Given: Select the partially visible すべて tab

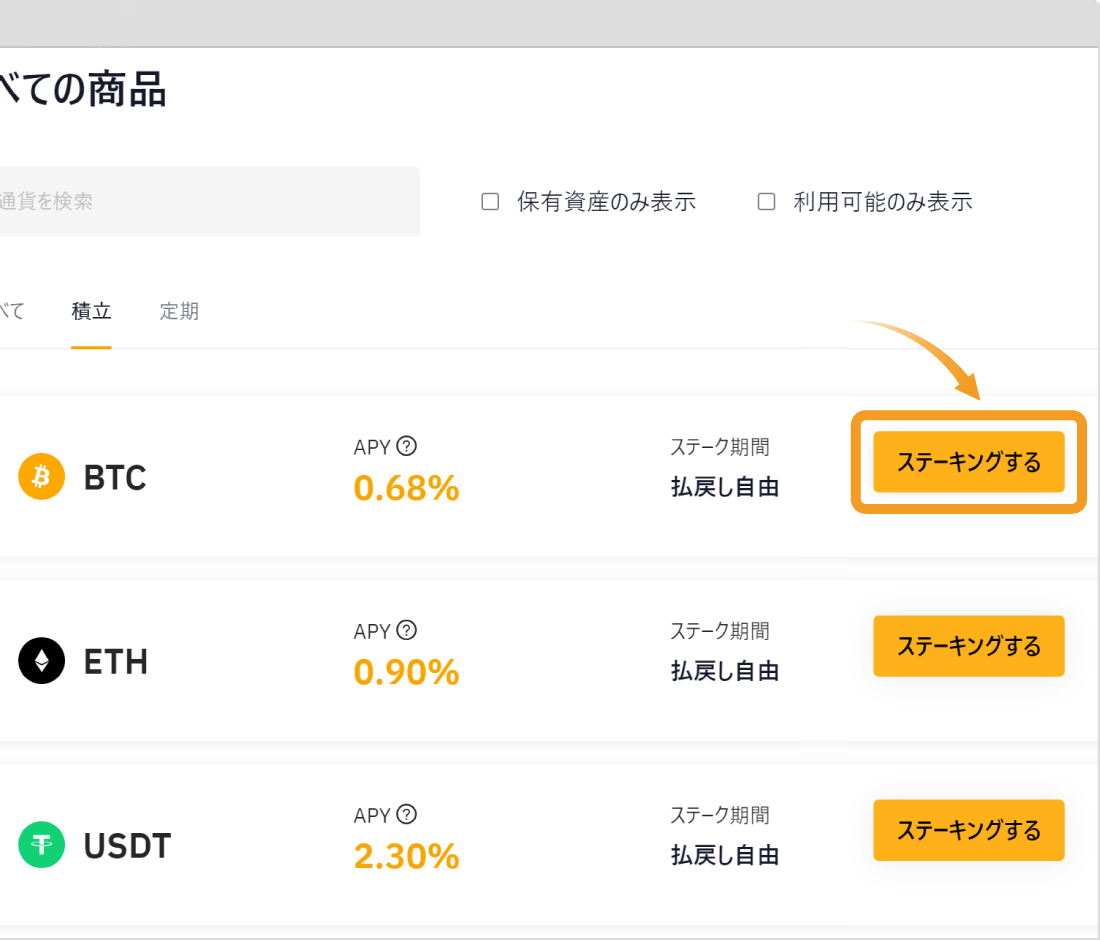Looking at the screenshot, I should click(12, 311).
